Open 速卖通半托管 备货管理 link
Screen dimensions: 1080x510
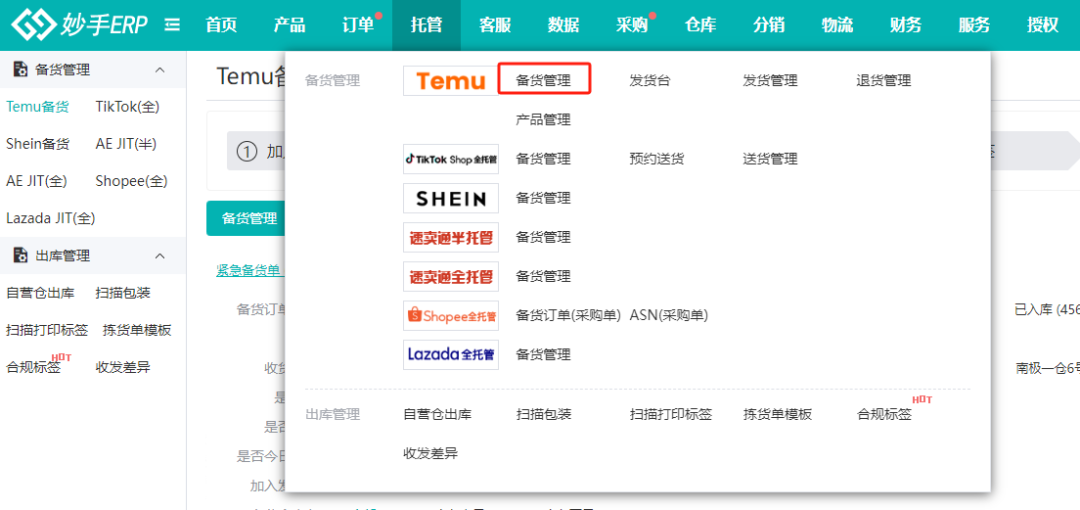(543, 238)
